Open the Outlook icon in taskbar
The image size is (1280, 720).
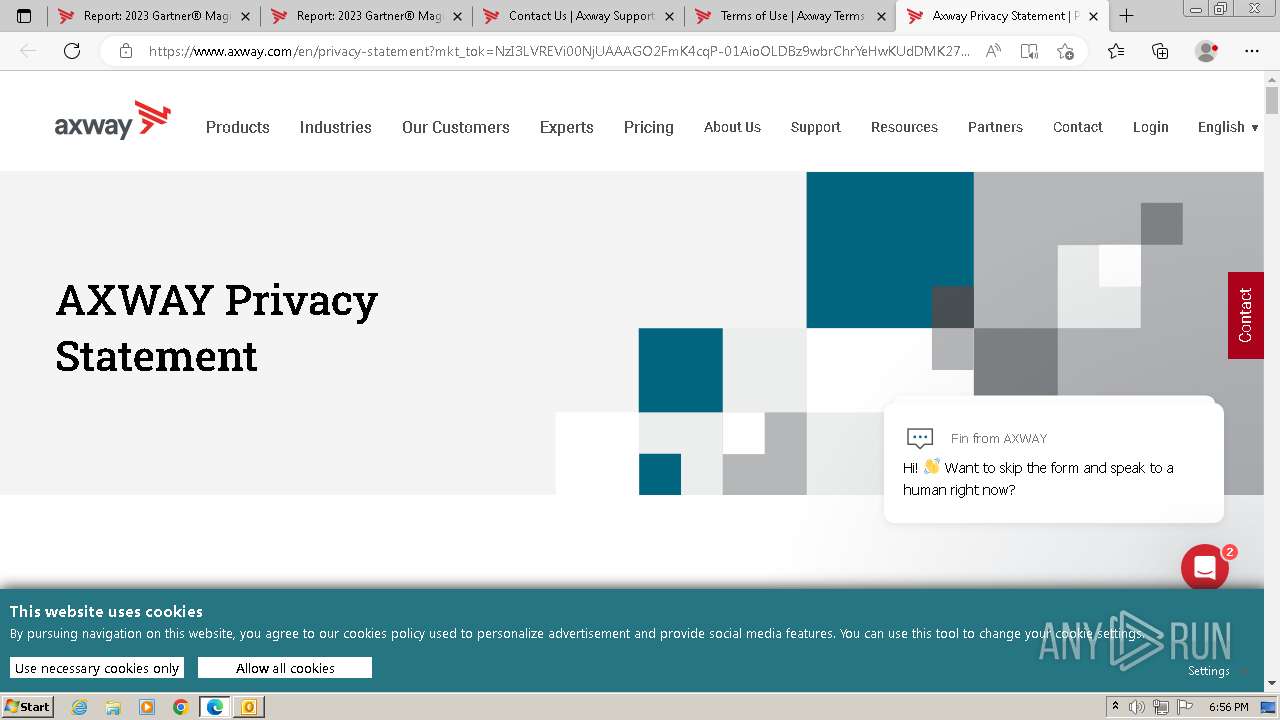click(x=249, y=707)
